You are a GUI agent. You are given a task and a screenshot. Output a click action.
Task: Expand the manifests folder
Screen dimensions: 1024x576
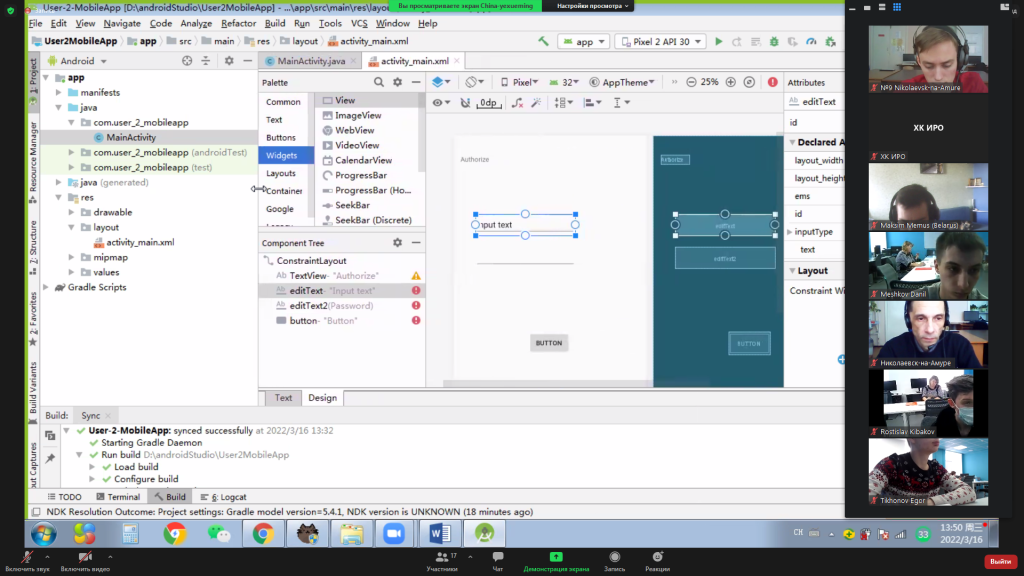tap(59, 93)
